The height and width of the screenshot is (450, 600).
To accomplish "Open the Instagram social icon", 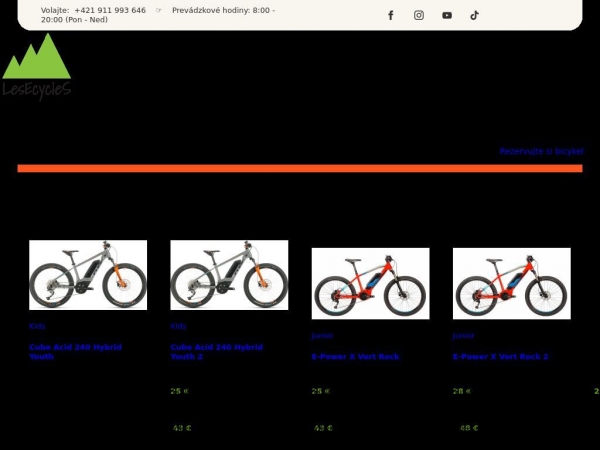I will [x=419, y=15].
